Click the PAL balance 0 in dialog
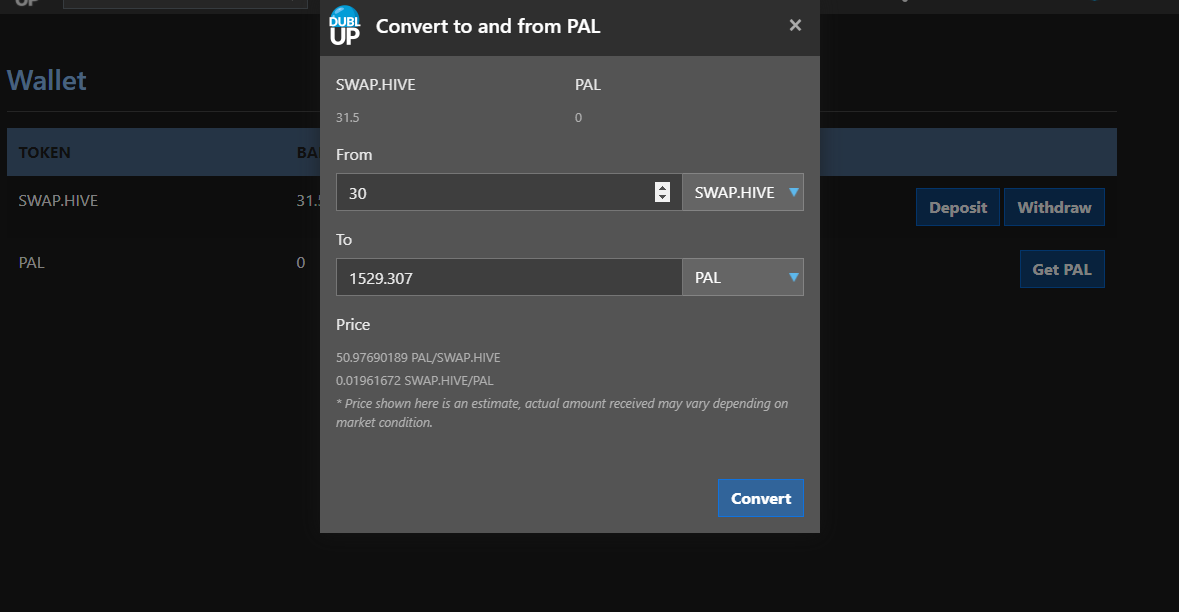Viewport: 1179px width, 612px height. coord(578,117)
